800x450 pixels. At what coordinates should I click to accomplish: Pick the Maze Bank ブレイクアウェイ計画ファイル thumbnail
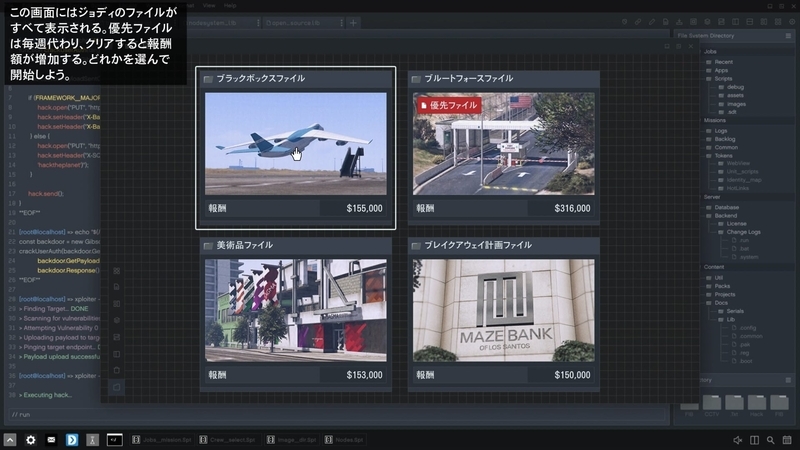[x=504, y=310]
